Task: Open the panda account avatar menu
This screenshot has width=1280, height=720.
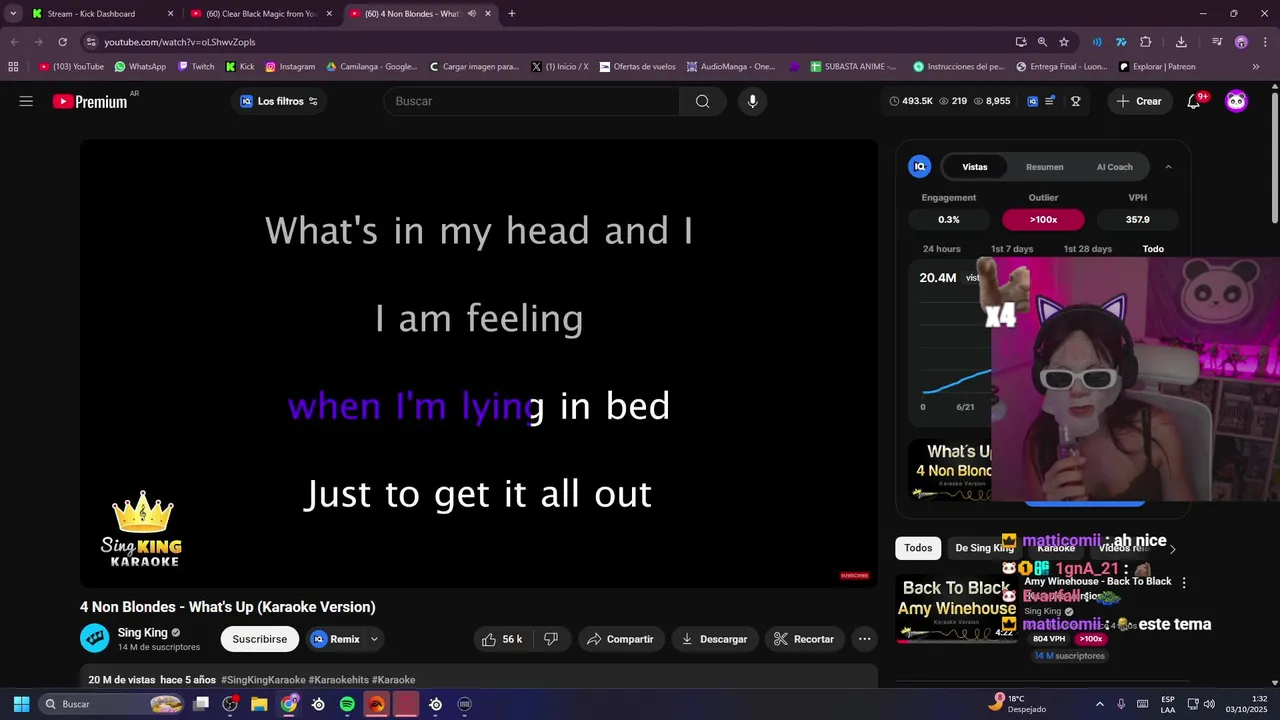Action: coord(1237,101)
